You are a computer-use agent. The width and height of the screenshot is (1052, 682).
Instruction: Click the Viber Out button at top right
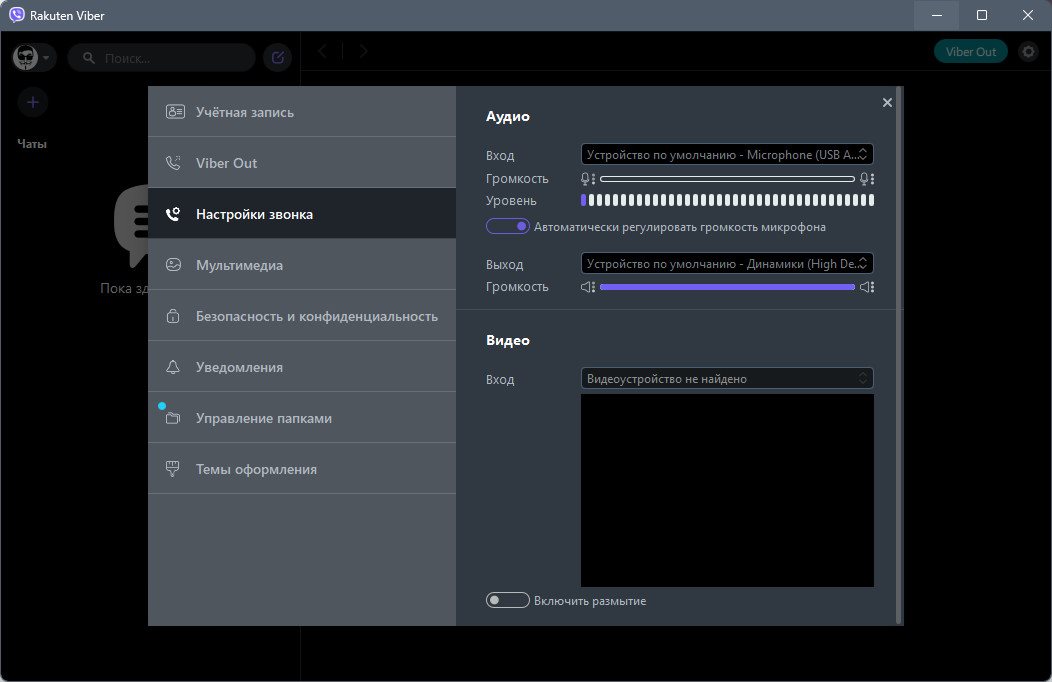click(x=971, y=52)
